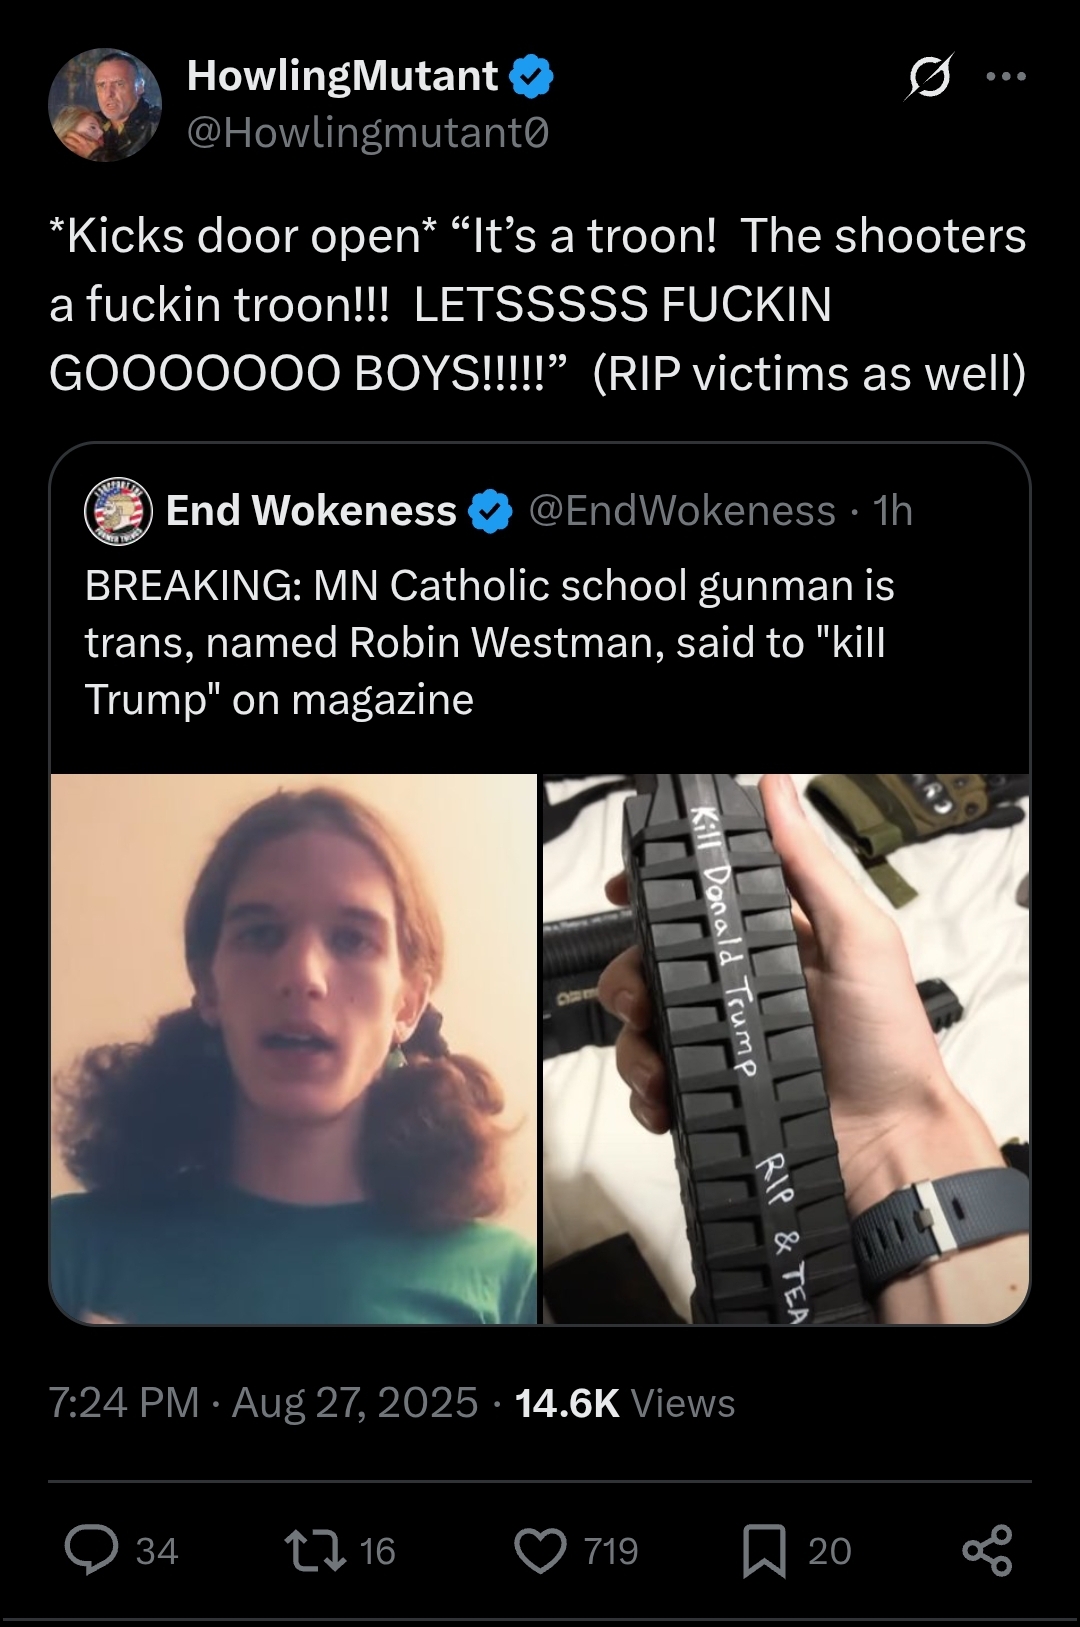
Task: Tap End Wokeness profile avatar
Action: click(x=118, y=511)
